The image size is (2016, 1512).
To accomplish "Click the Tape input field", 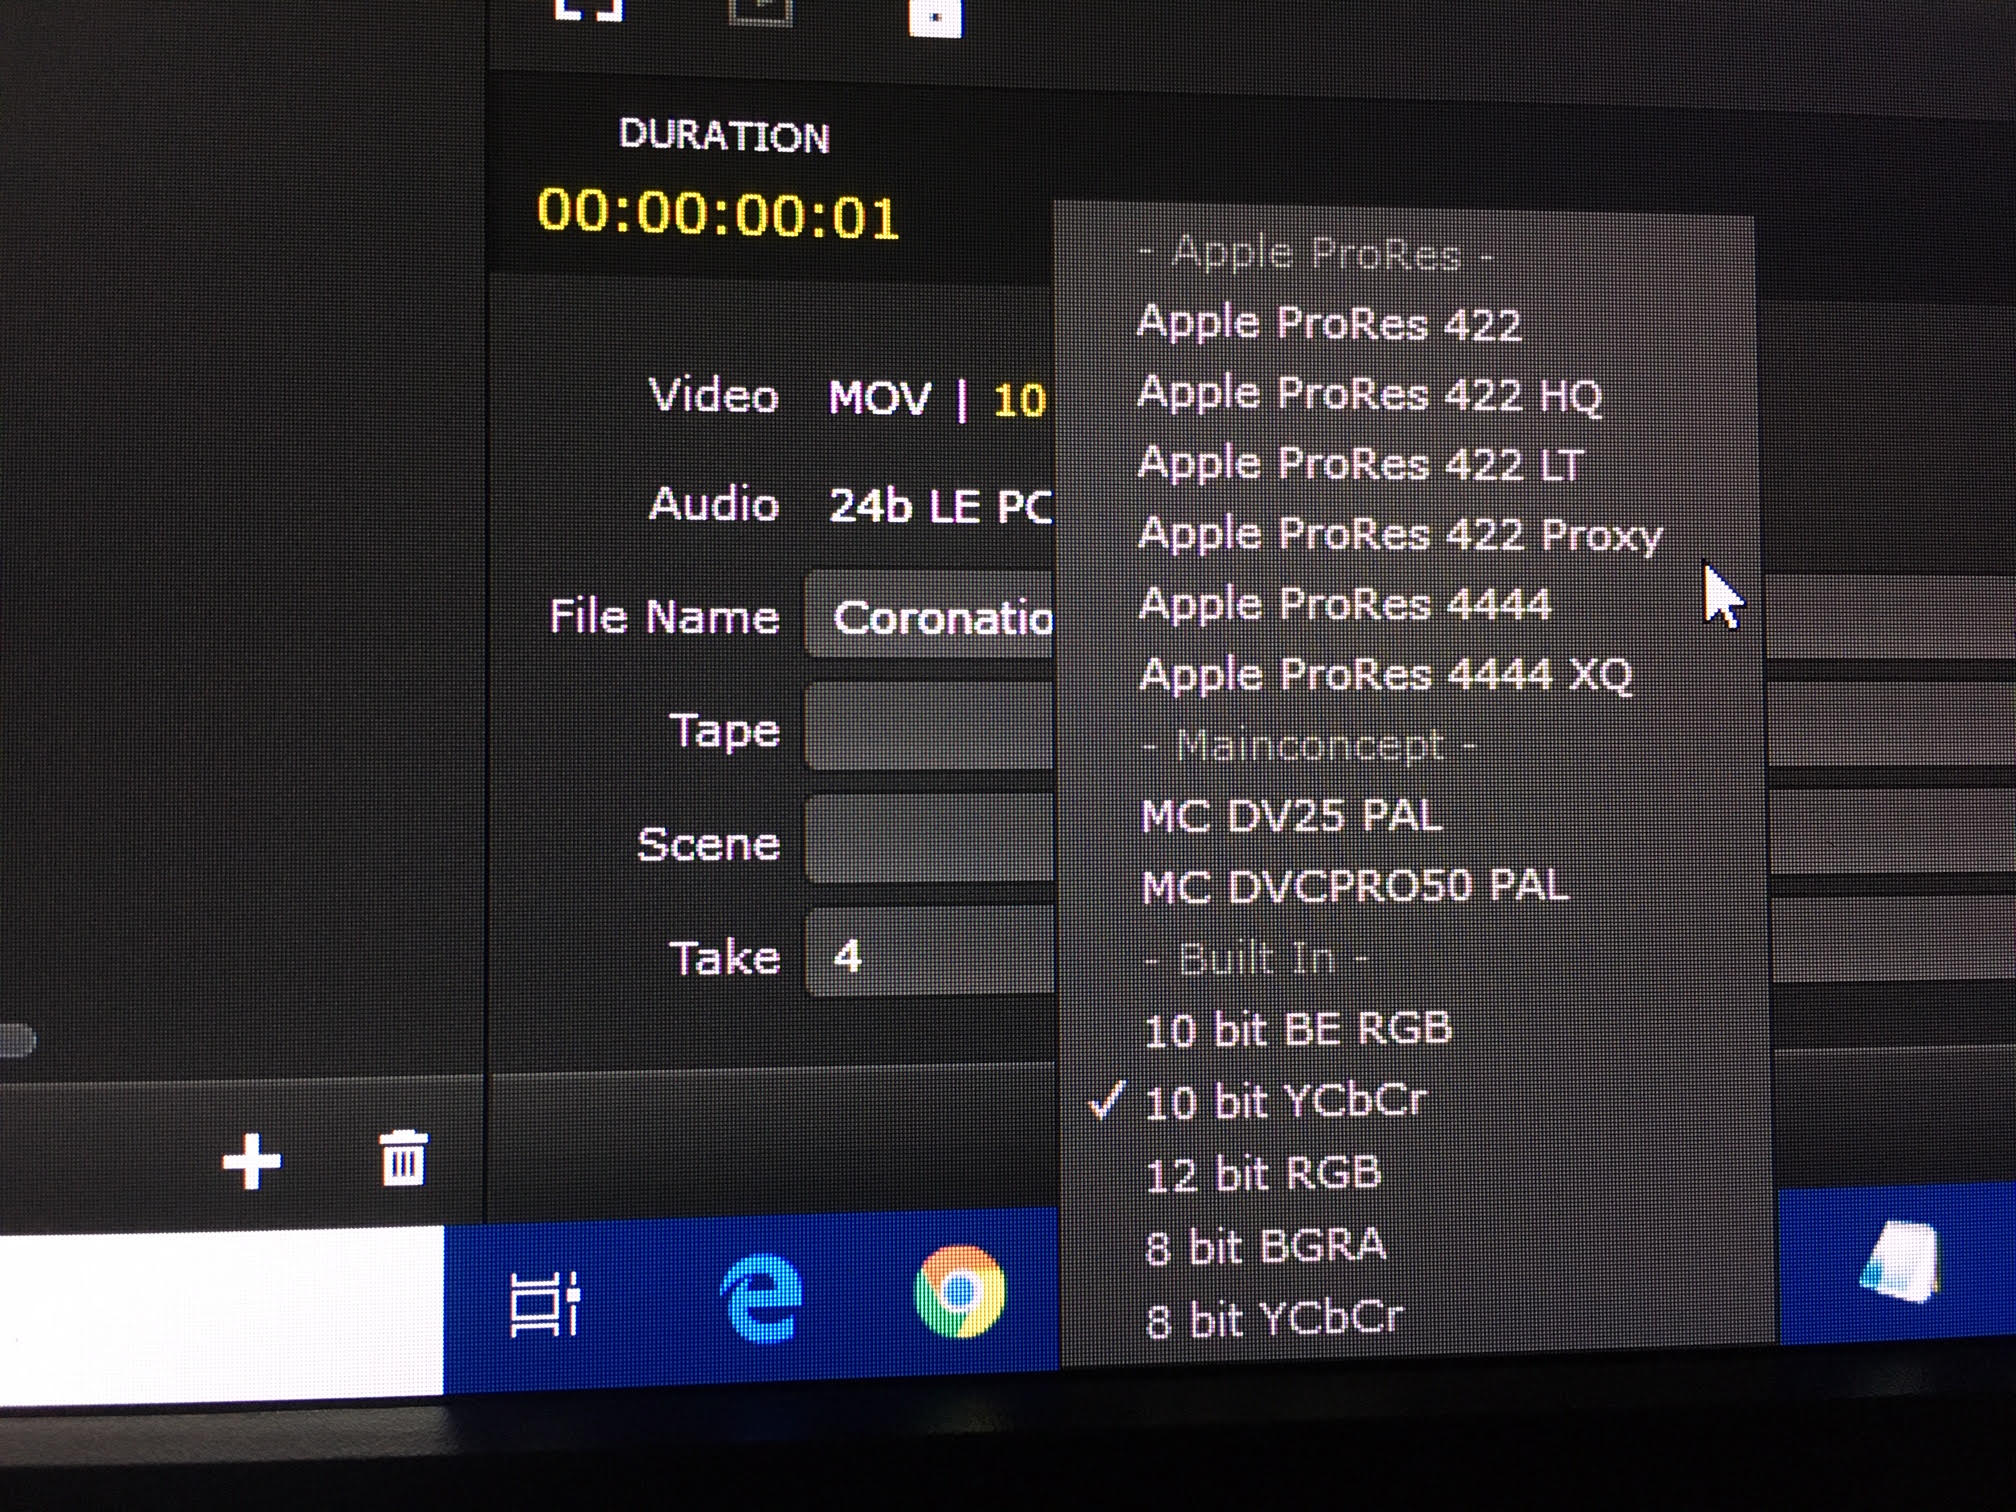I will pos(929,728).
